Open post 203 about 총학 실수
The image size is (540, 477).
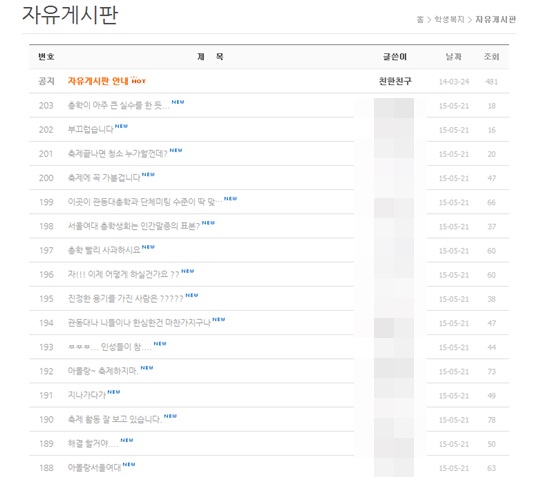coord(118,105)
